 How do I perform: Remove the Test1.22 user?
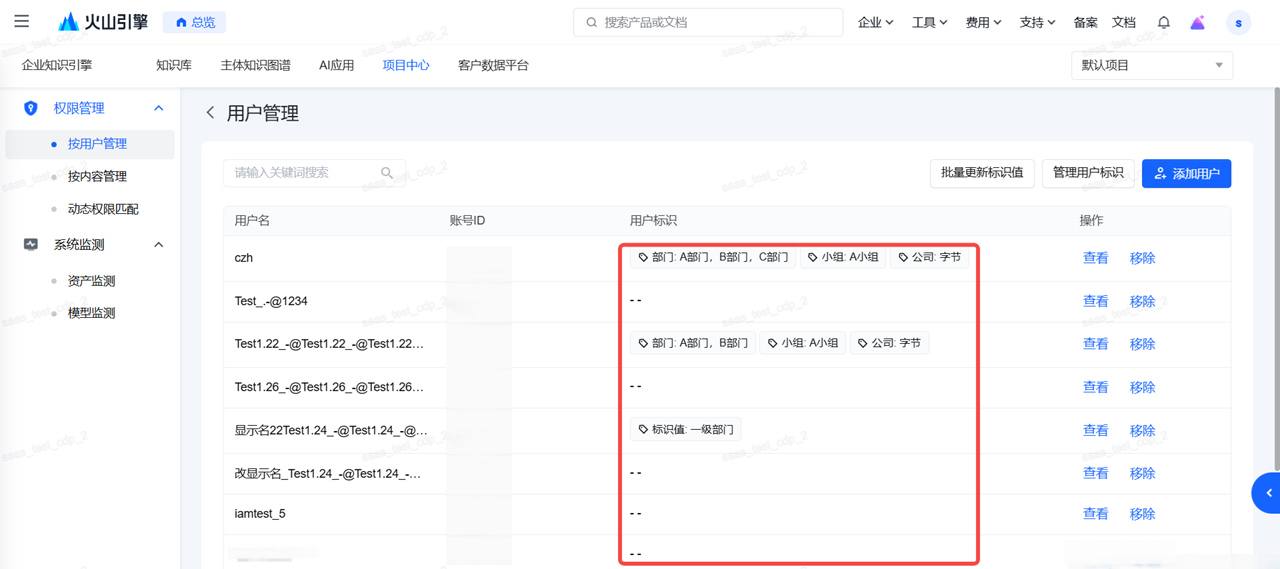[1142, 344]
